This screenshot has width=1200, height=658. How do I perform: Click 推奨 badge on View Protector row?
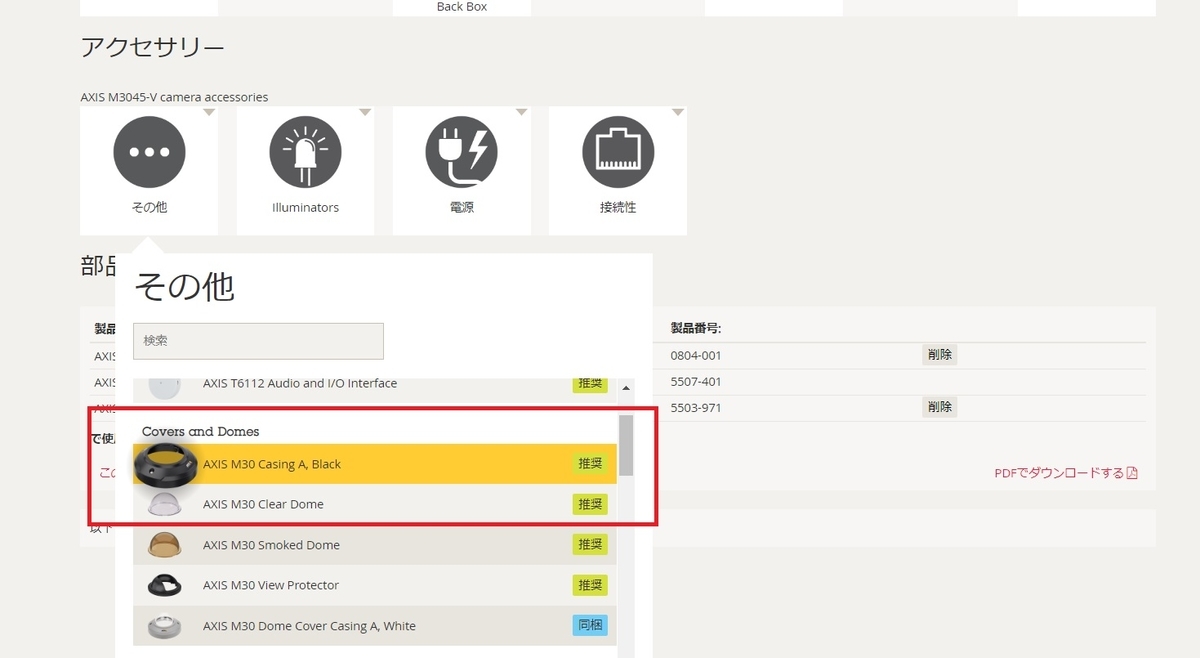click(590, 585)
